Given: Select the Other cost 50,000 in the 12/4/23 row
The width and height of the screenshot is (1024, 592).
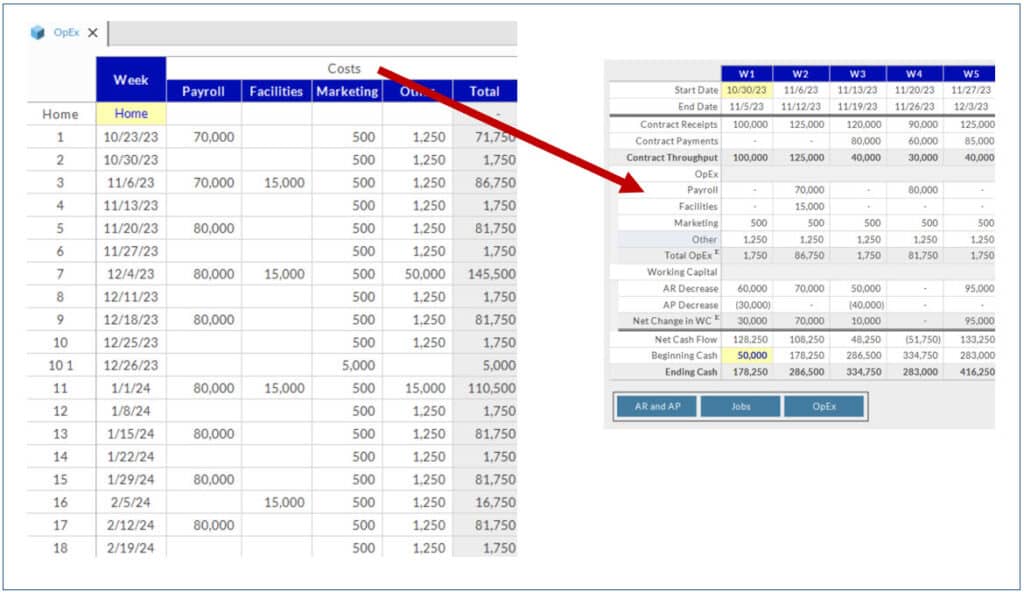Looking at the screenshot, I should (x=417, y=274).
